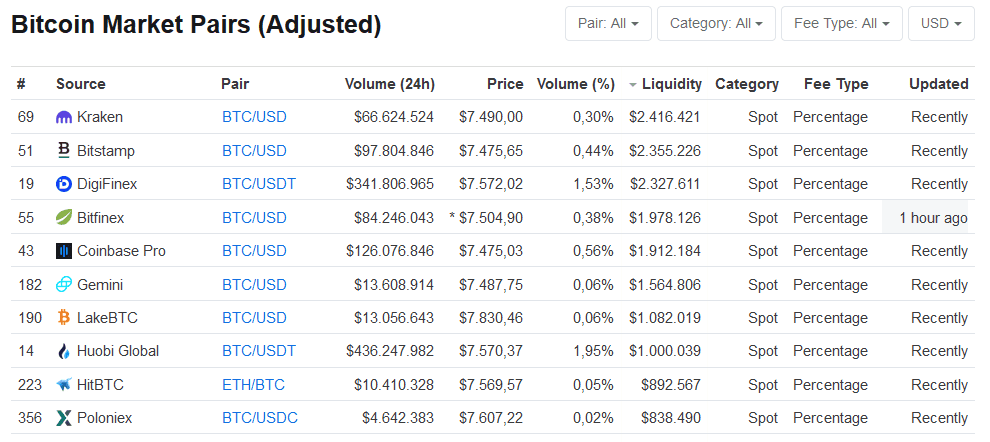The height and width of the screenshot is (442, 990).
Task: Click the Kraken exchange logo icon
Action: point(64,117)
